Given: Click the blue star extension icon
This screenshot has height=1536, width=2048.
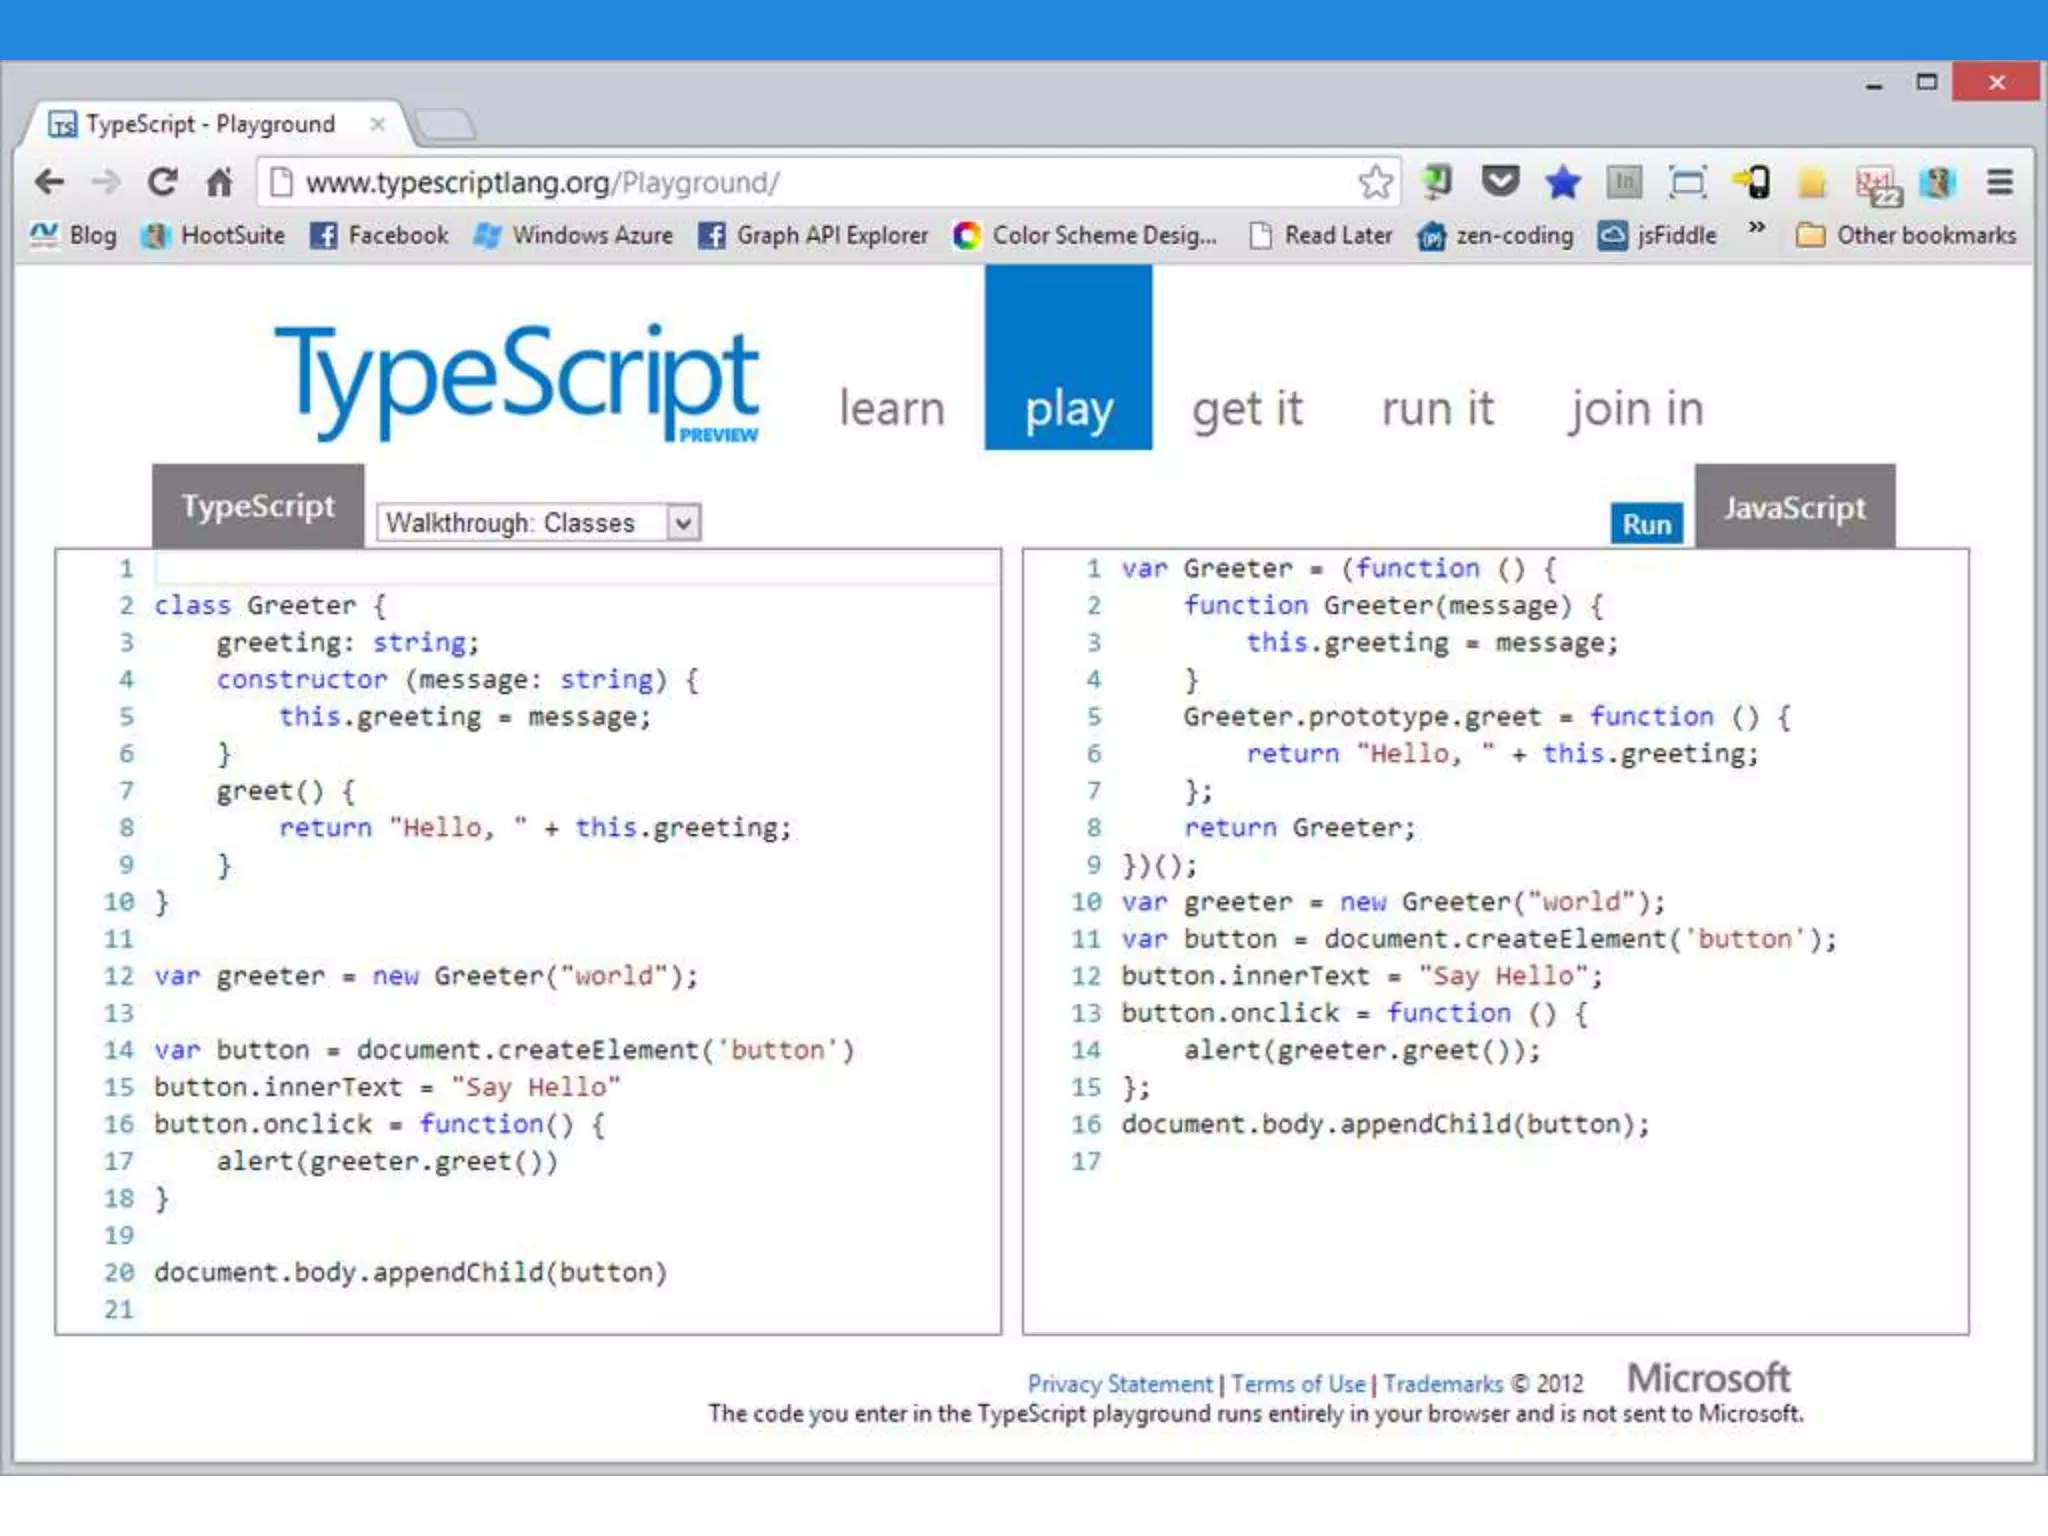Looking at the screenshot, I should 1562,182.
